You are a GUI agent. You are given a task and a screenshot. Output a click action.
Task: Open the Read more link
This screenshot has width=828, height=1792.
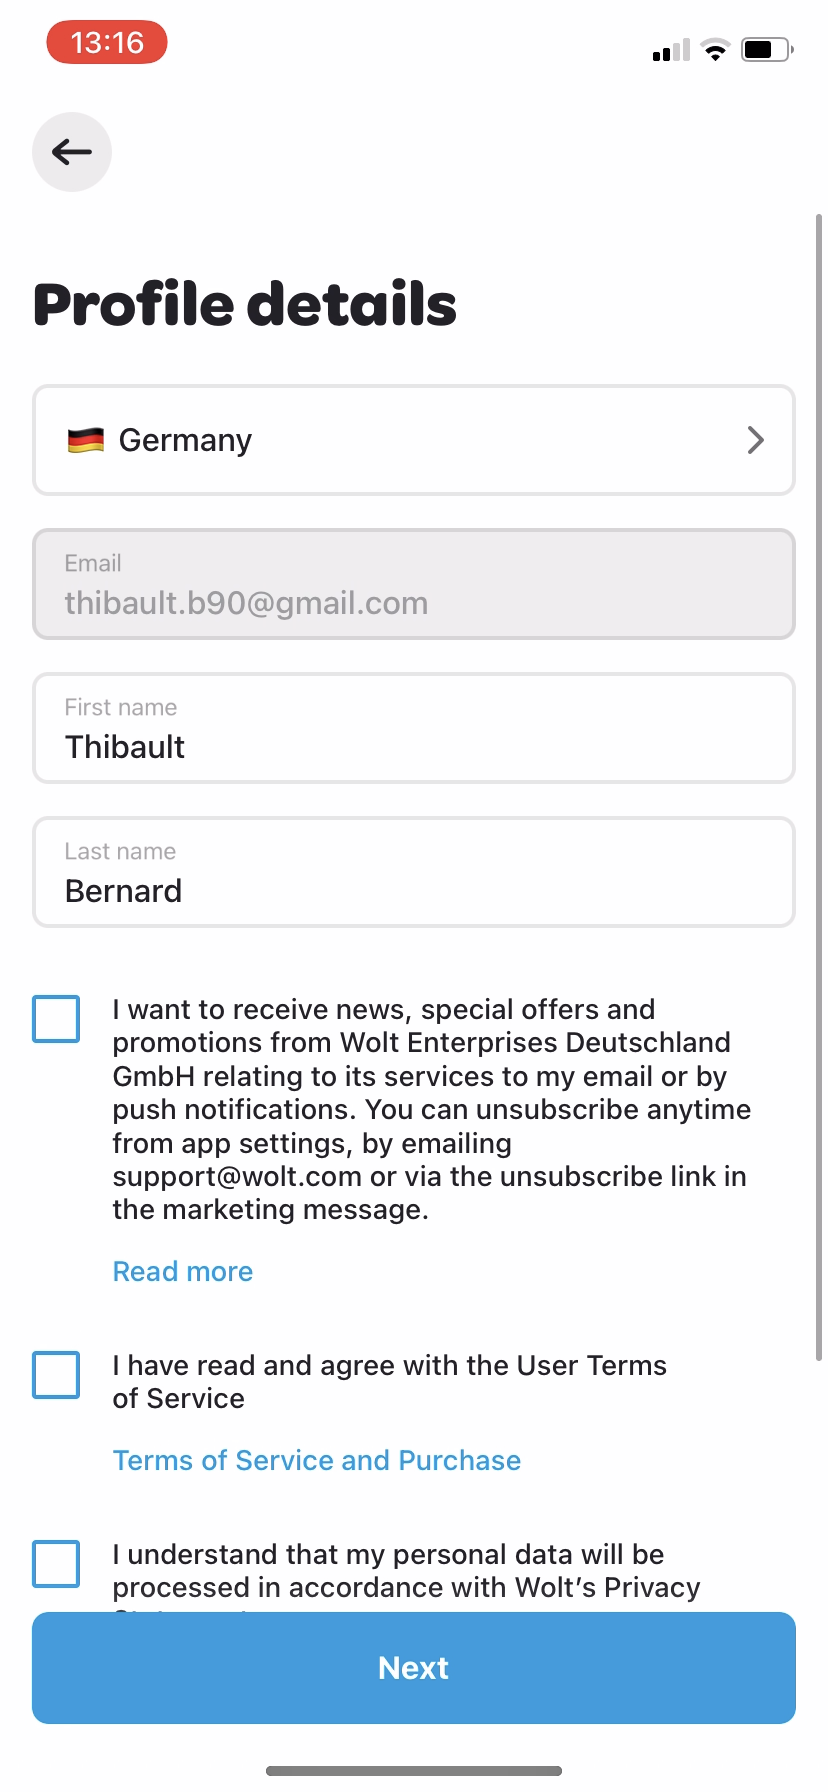(183, 1272)
